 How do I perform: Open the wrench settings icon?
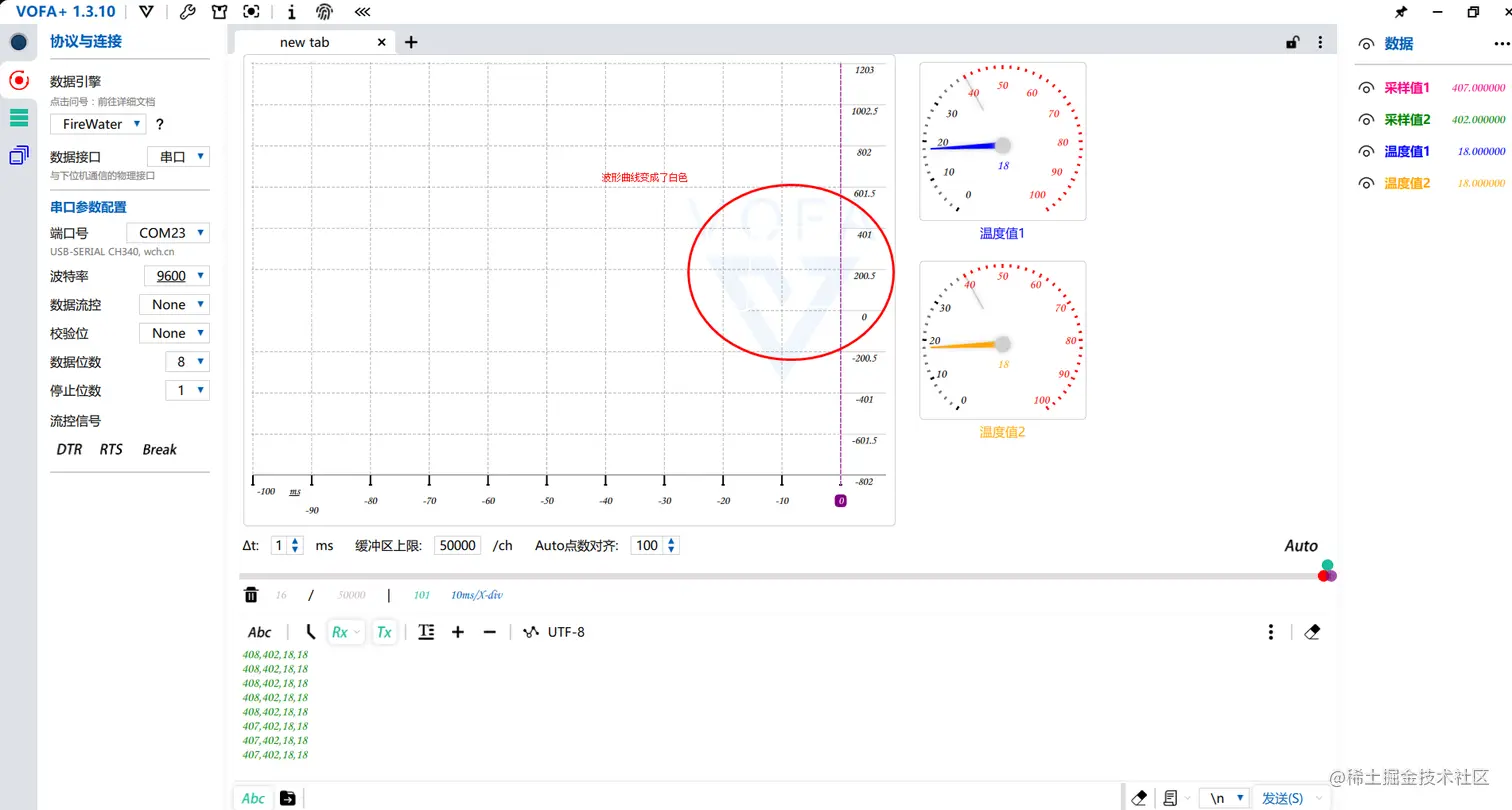(187, 12)
